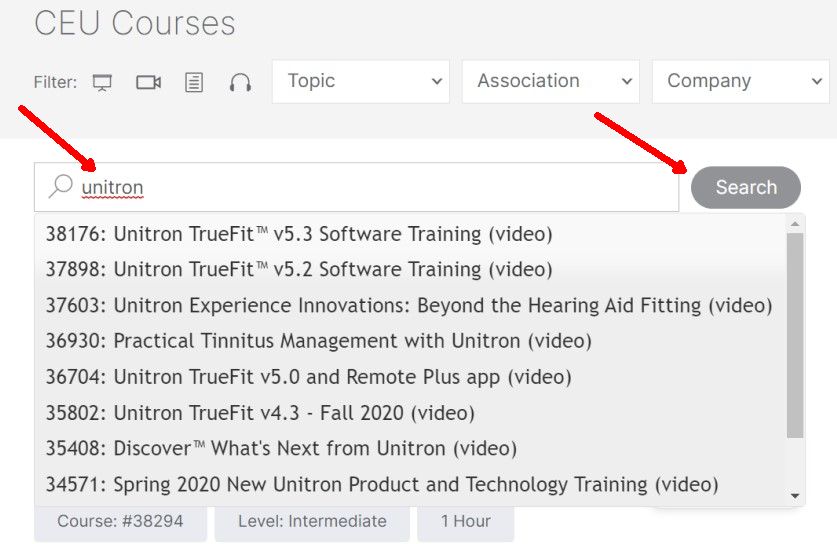Filter by audio headphones icon
837x544 pixels.
pyautogui.click(x=240, y=83)
